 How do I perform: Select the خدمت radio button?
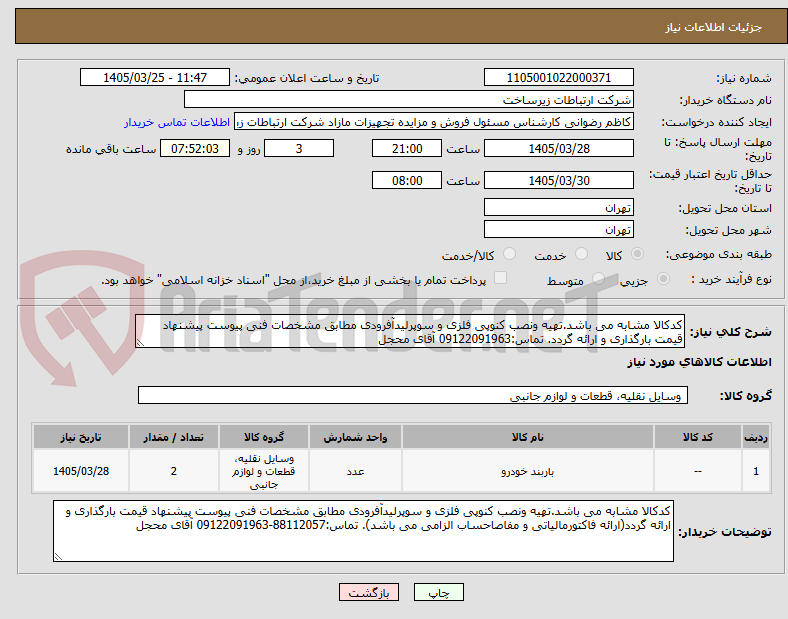tap(581, 254)
